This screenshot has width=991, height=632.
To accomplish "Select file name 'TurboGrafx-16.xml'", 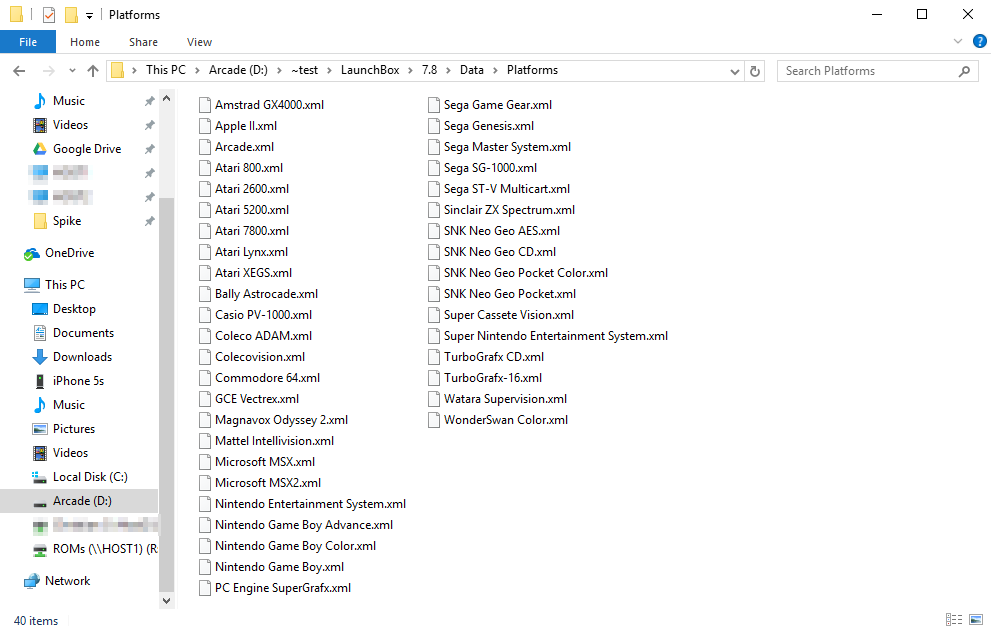I will click(493, 378).
